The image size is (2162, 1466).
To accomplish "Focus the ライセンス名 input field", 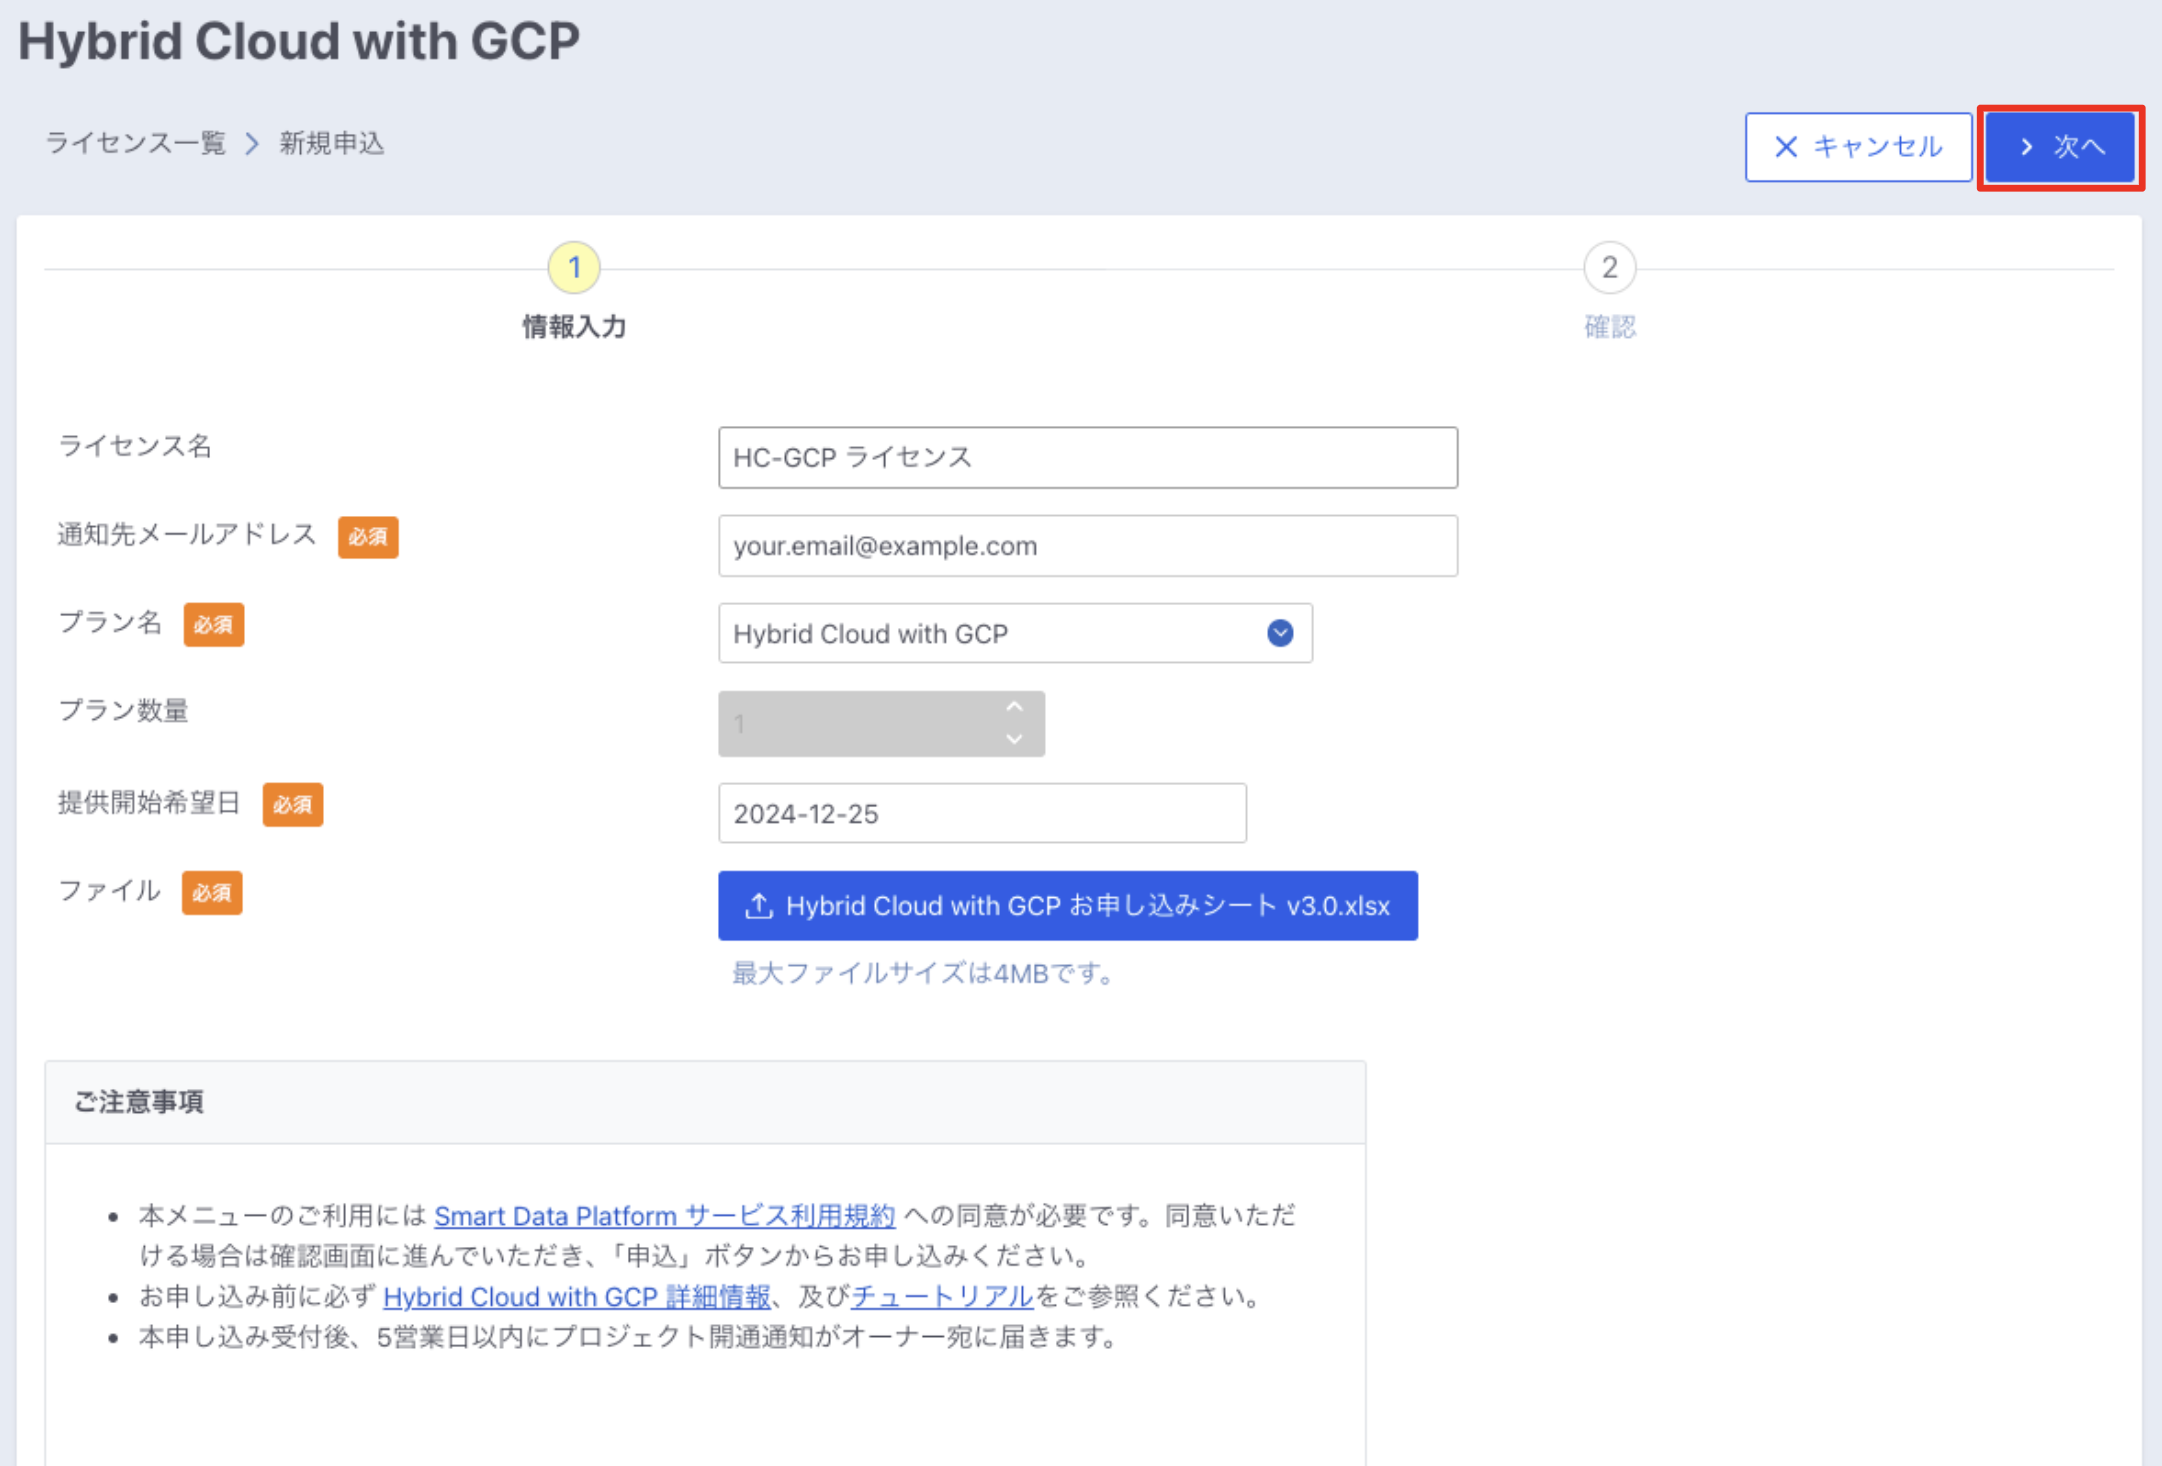I will 1087,458.
